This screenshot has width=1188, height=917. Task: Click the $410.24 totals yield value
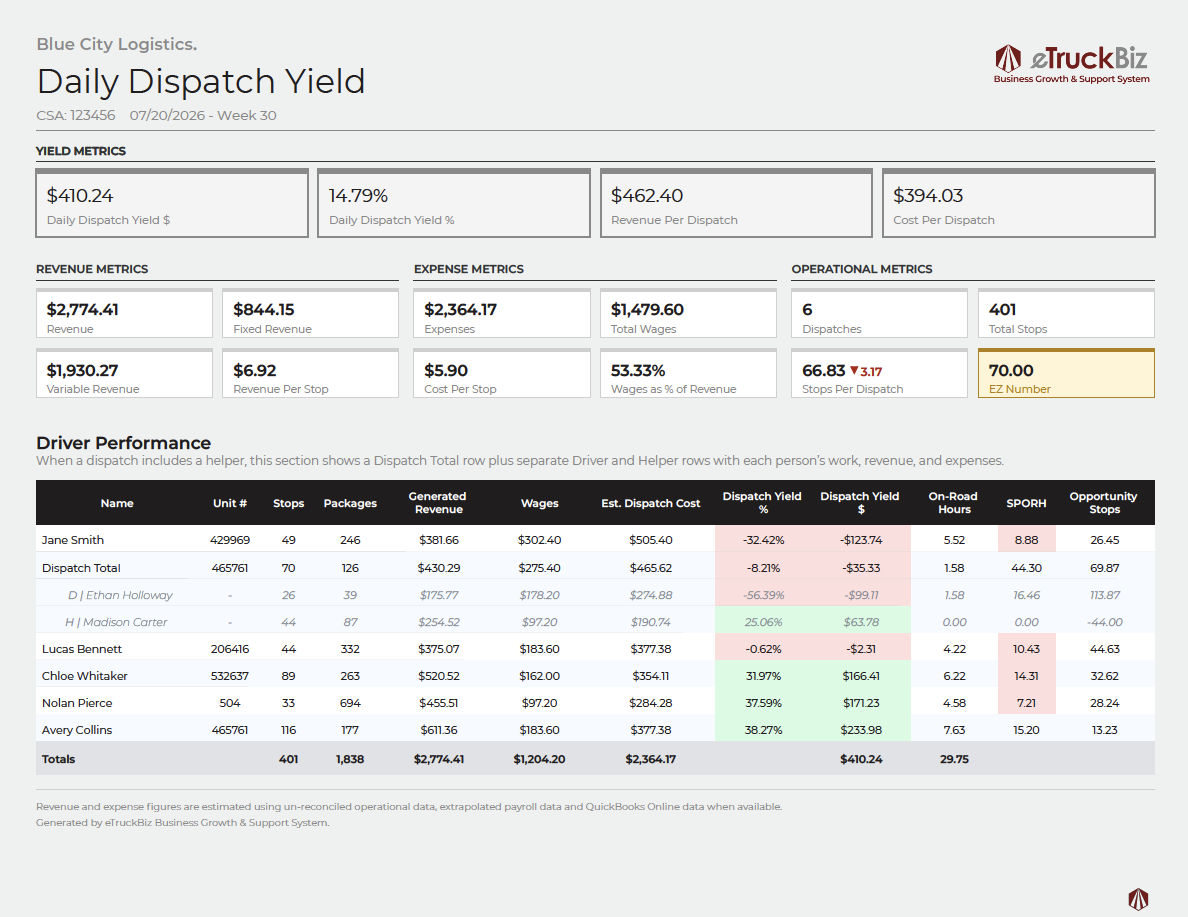(861, 759)
